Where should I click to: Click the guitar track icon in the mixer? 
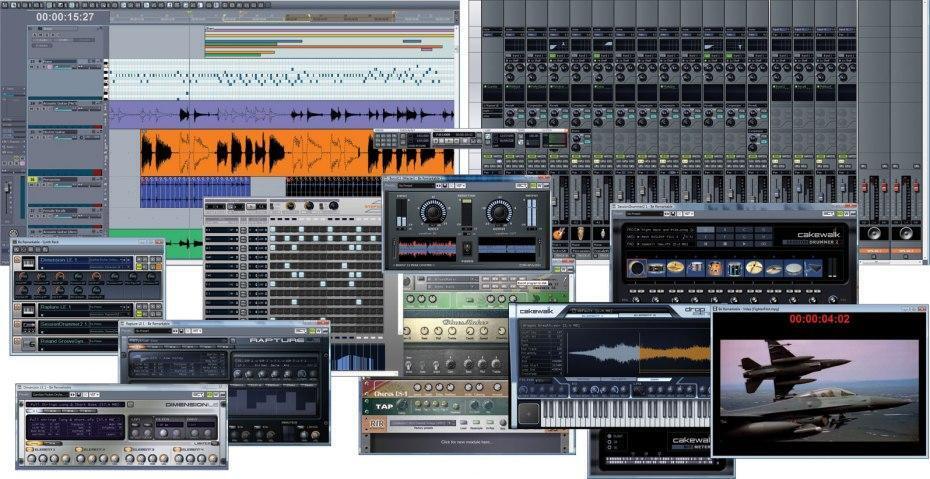(560, 233)
